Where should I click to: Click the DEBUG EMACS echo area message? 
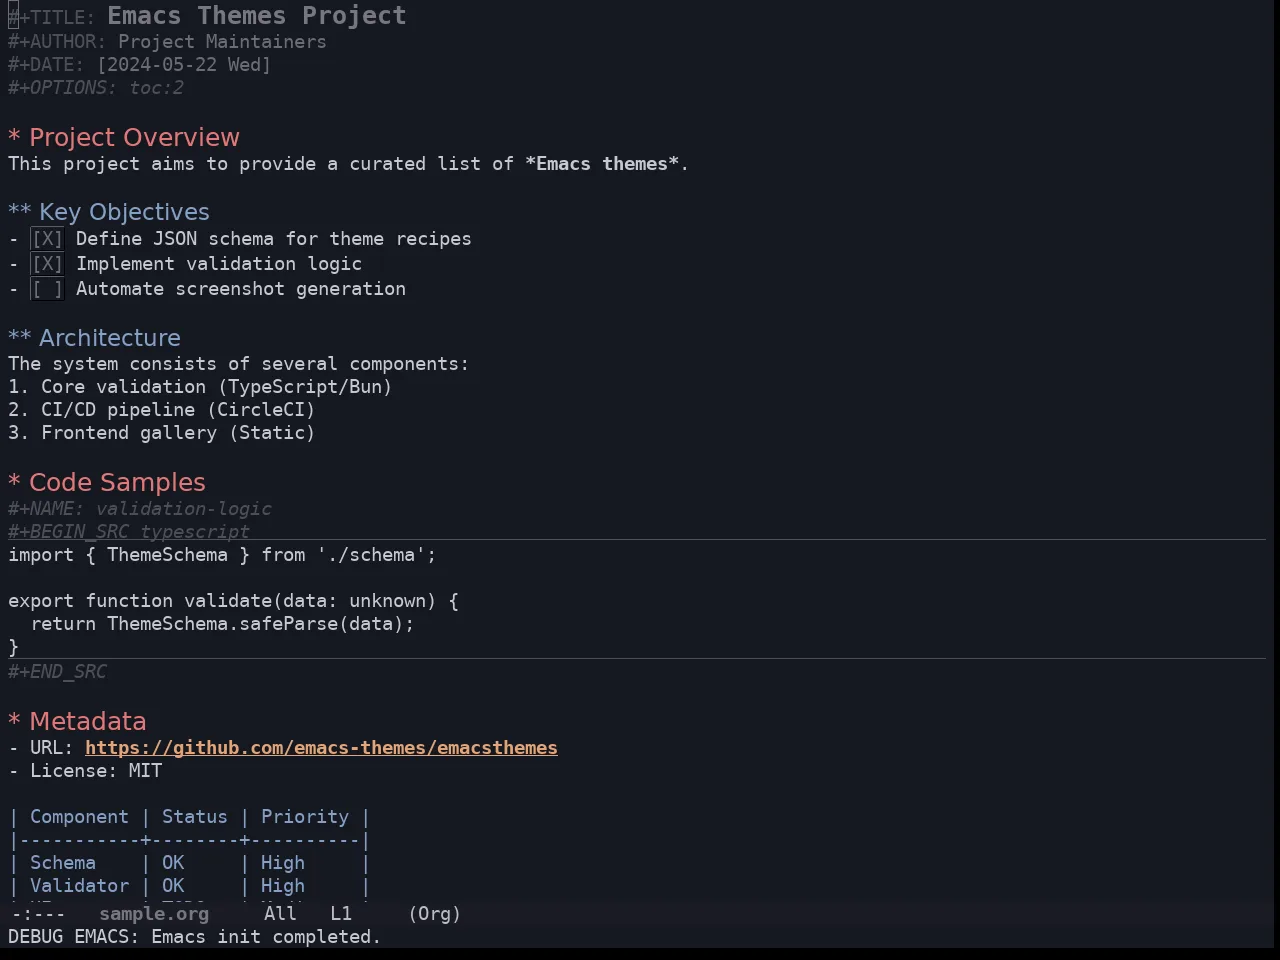pyautogui.click(x=195, y=937)
